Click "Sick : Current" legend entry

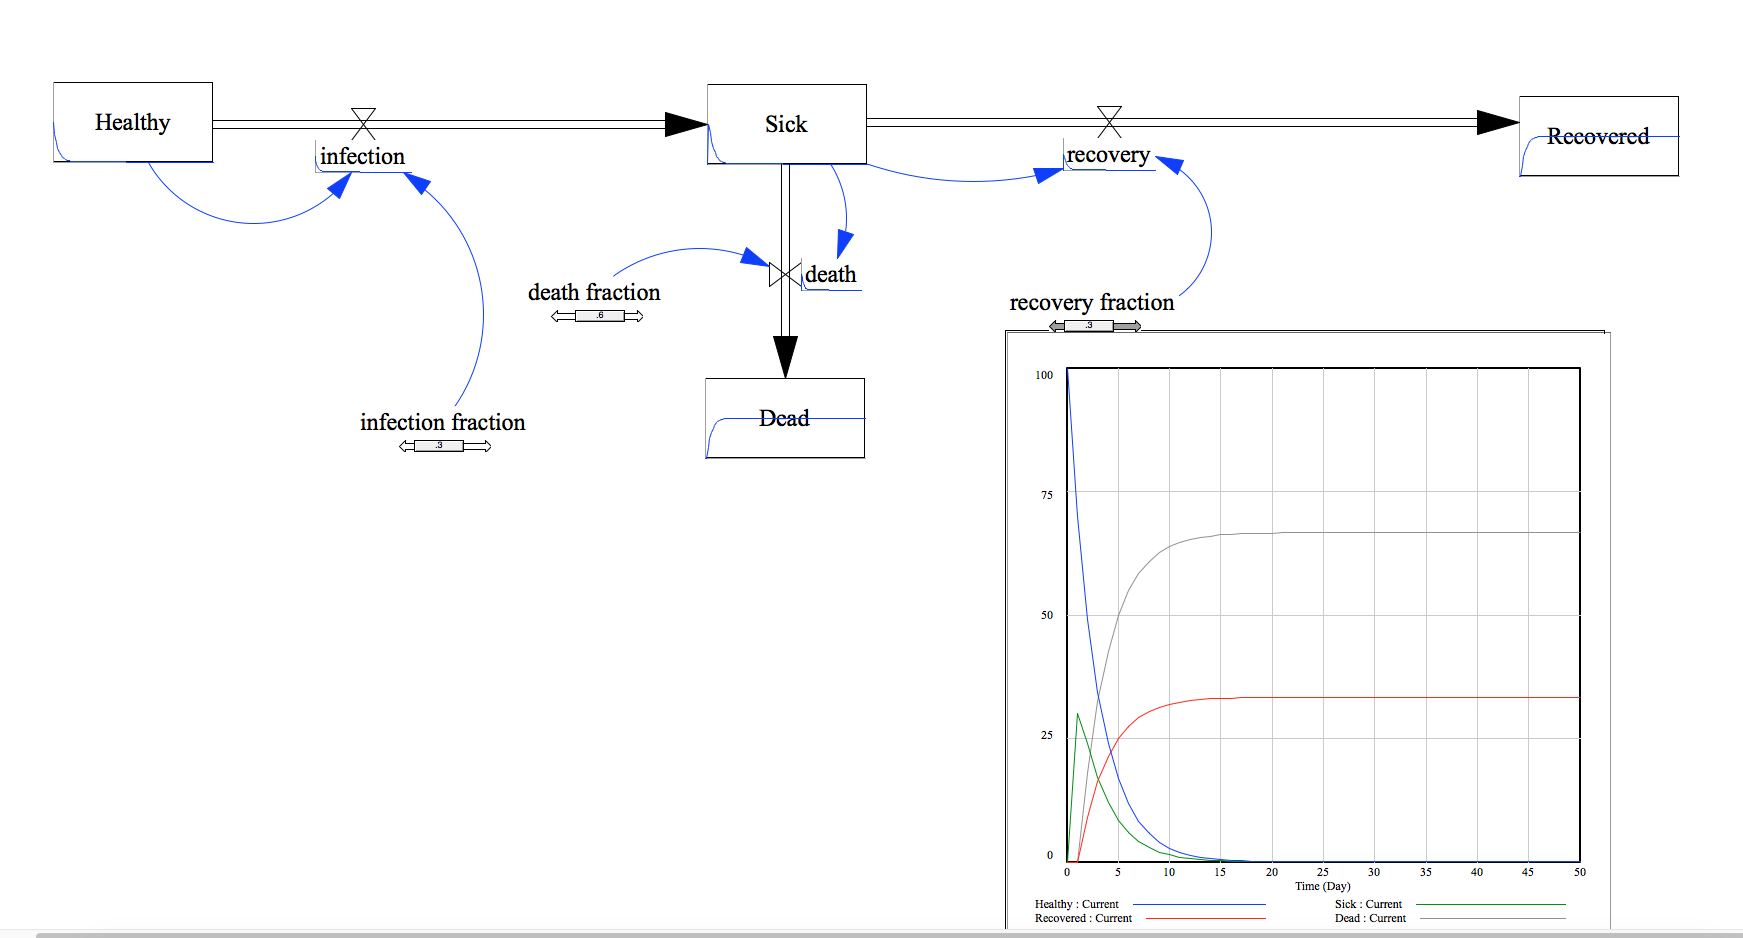[1368, 904]
